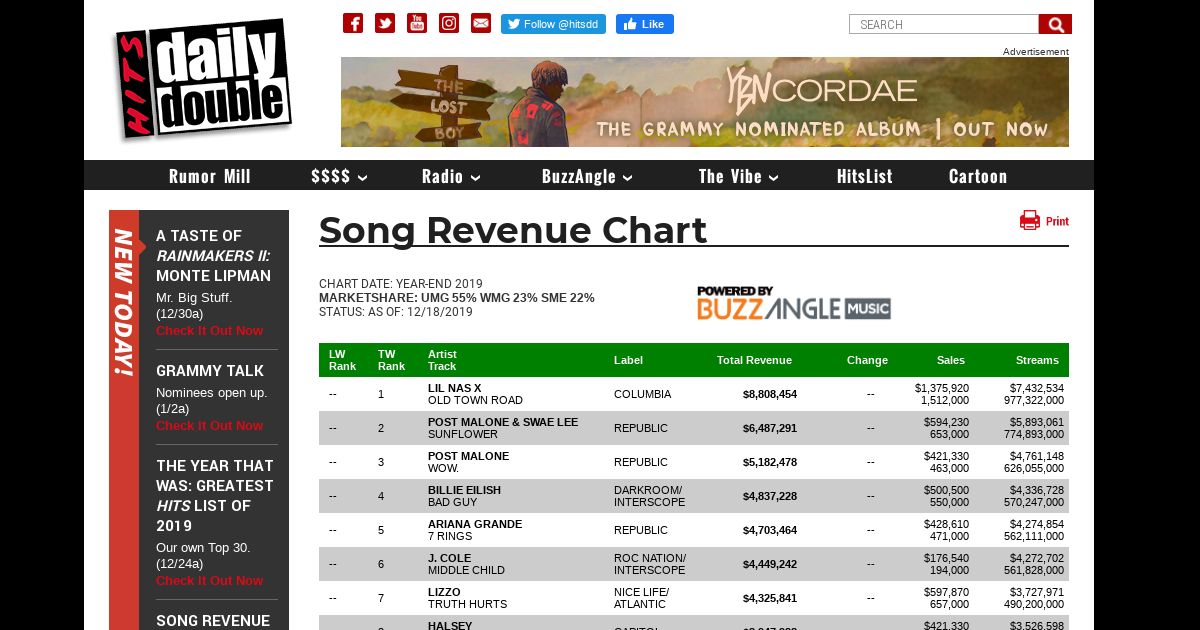Viewport: 1200px width, 630px height.
Task: Click the COLUMBIA label cell
Action: (642, 394)
